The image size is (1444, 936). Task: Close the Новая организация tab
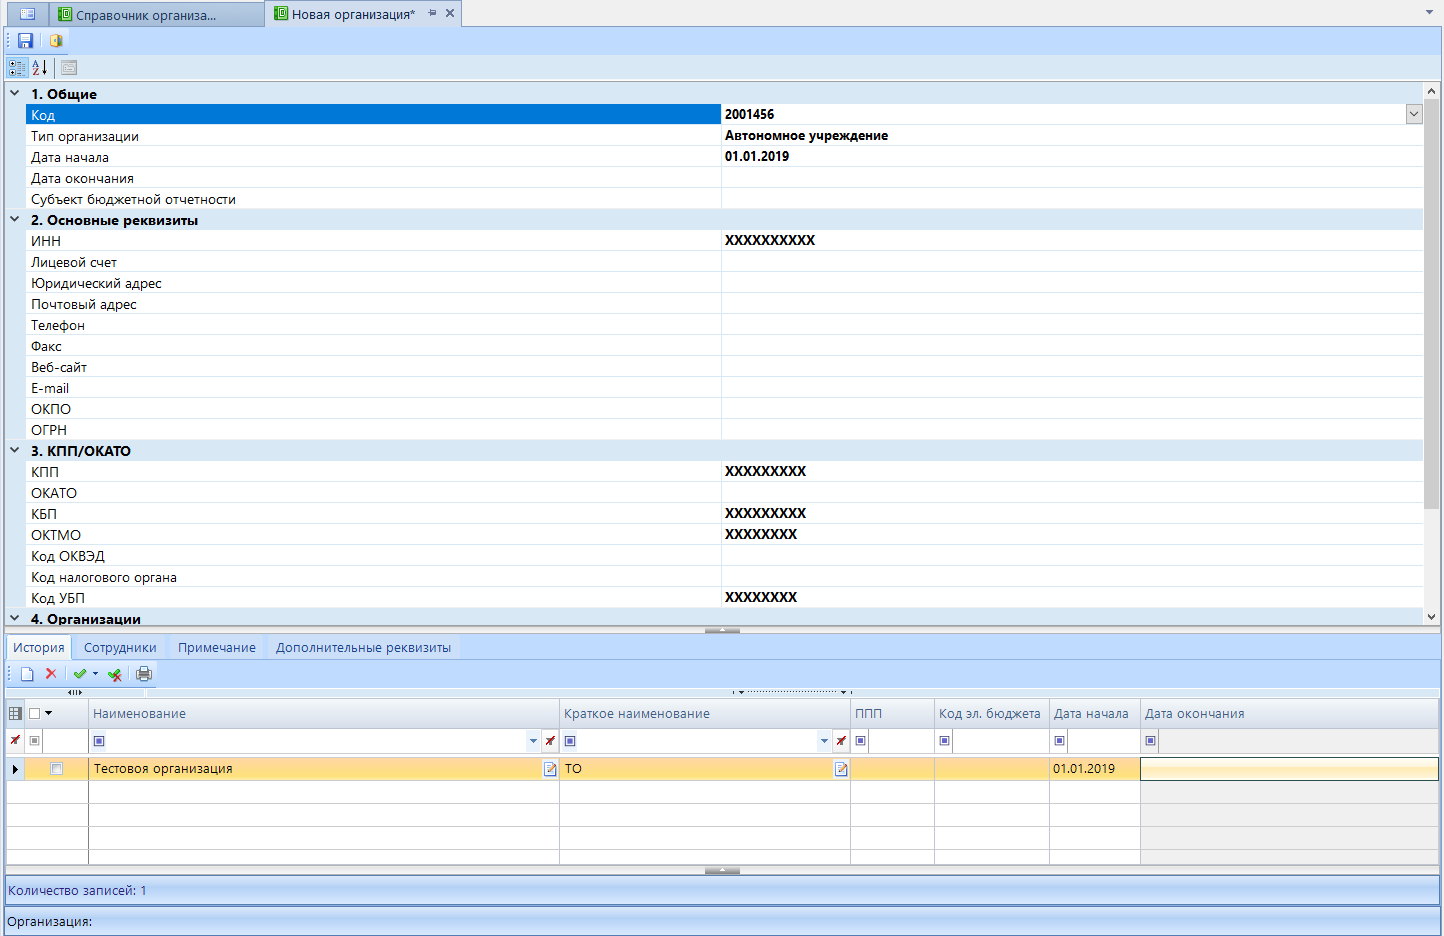[450, 13]
